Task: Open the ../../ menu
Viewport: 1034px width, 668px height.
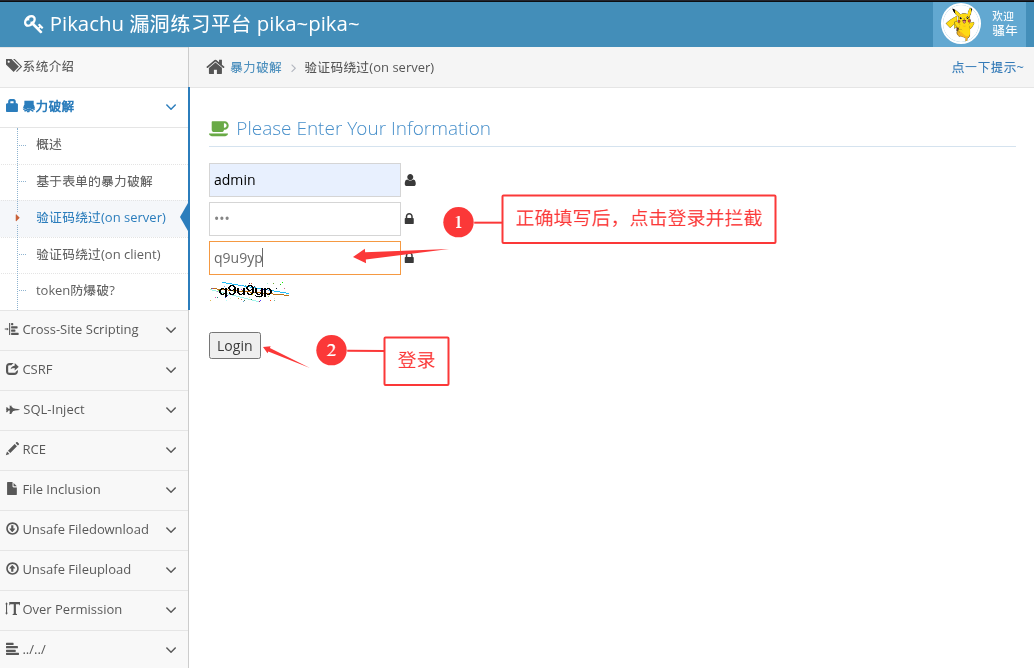Action: point(94,650)
